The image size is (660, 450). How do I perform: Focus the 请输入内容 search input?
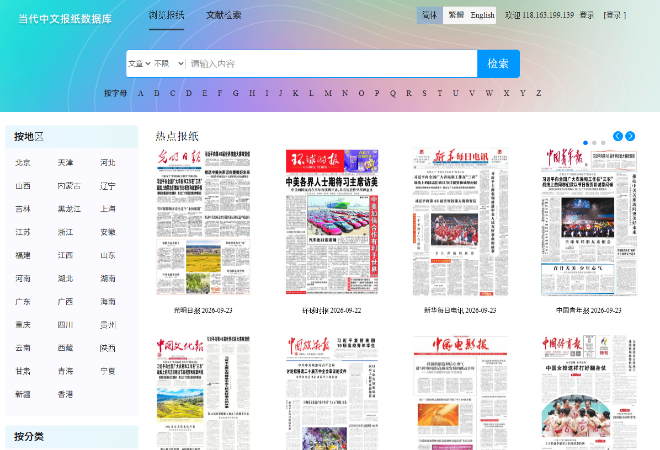(332, 64)
